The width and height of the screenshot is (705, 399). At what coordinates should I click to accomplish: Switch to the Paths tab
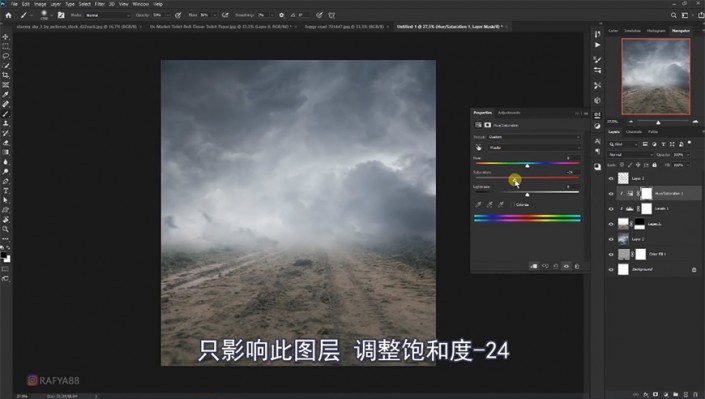[x=653, y=132]
